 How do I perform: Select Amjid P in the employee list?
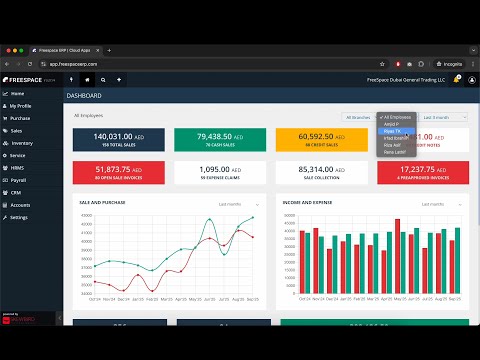[396, 124]
